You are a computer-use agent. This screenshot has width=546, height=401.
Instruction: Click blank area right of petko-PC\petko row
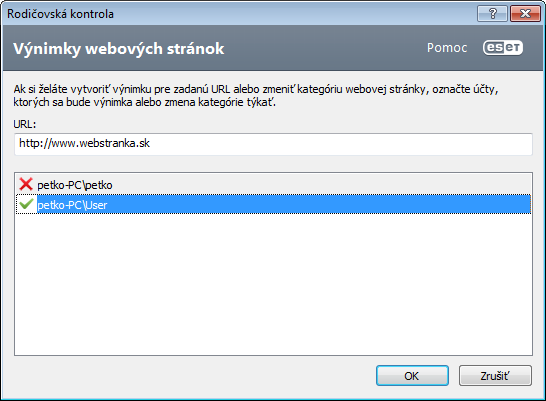pos(320,184)
